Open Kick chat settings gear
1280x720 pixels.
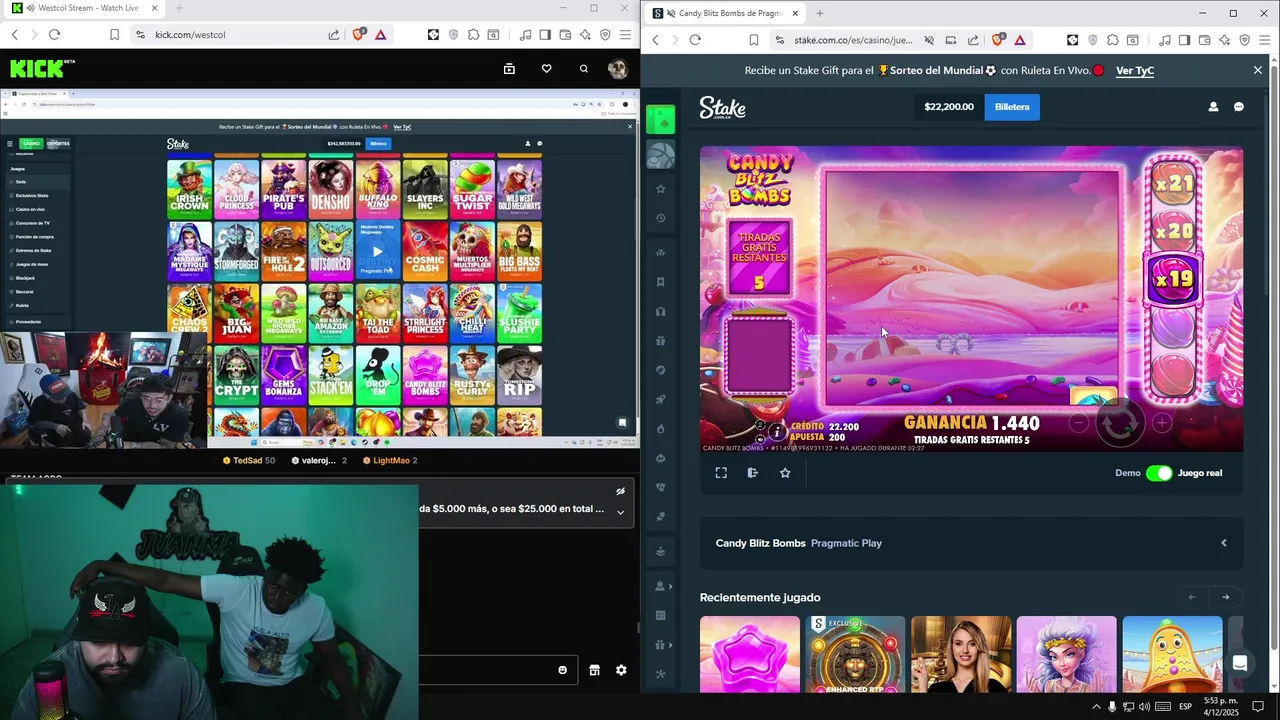point(621,670)
